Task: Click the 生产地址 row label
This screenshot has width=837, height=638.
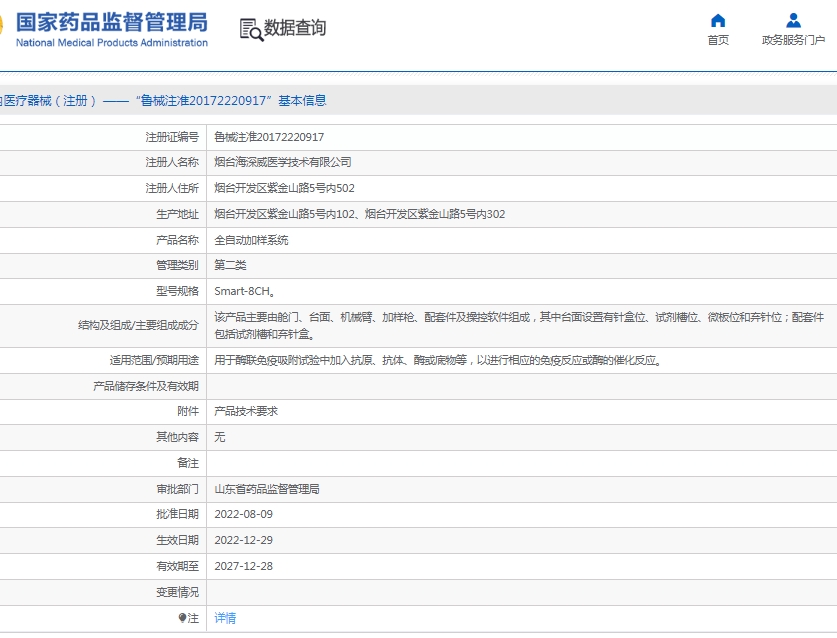Action: click(x=177, y=214)
